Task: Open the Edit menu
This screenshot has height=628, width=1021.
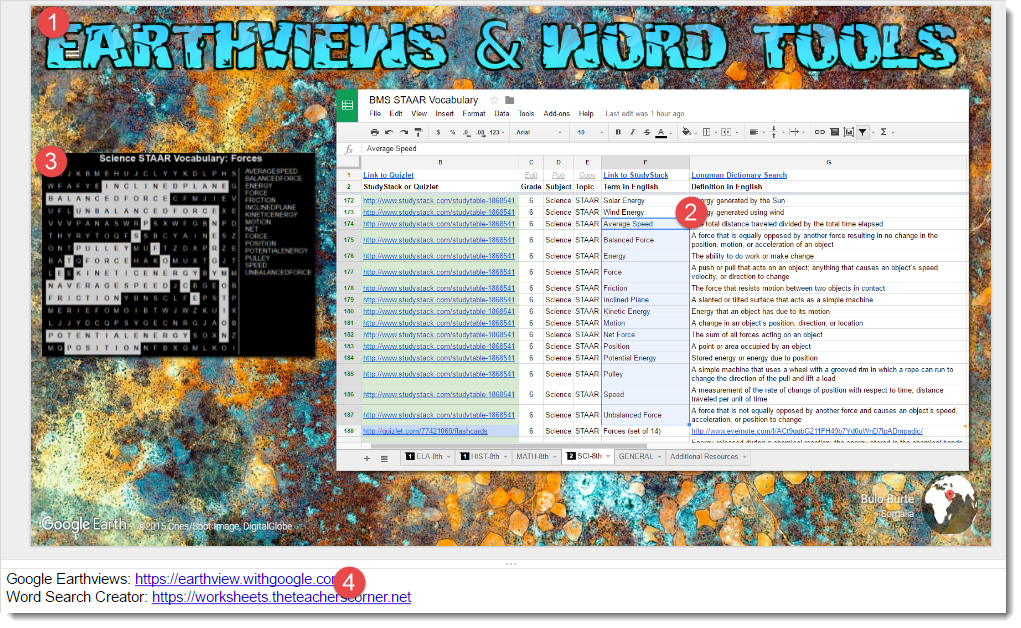Action: tap(396, 113)
